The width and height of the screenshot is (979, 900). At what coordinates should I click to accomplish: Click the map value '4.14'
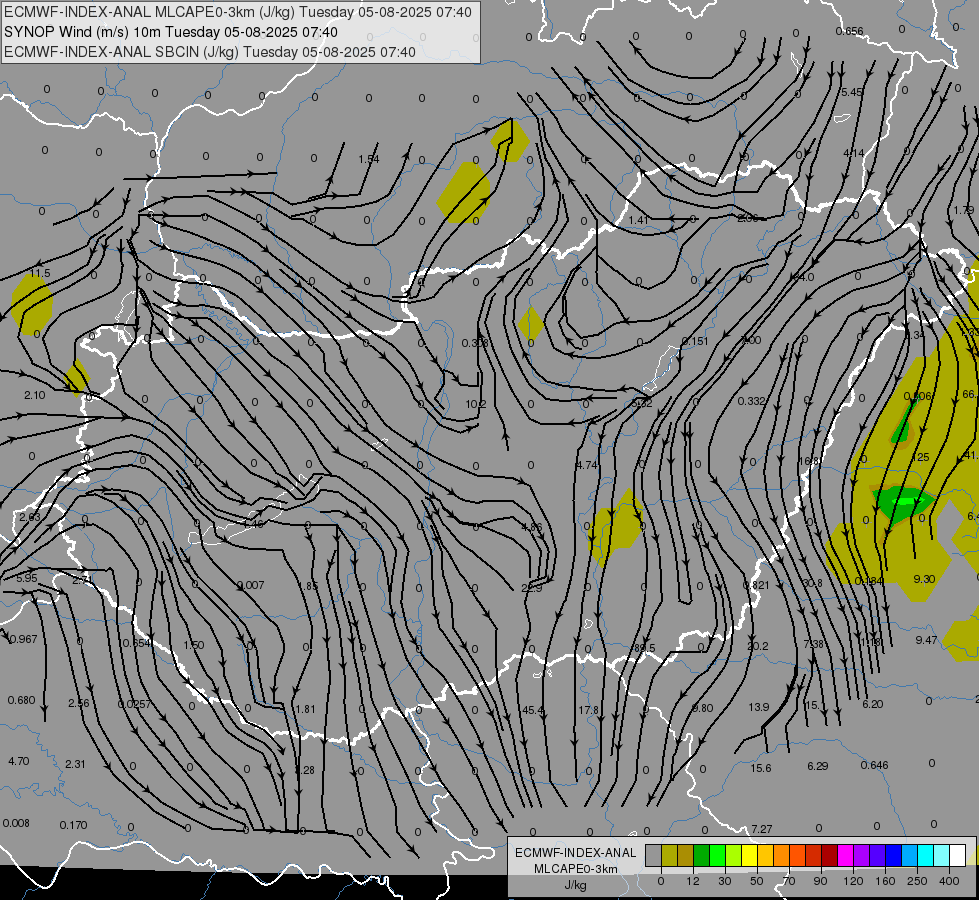pos(854,153)
